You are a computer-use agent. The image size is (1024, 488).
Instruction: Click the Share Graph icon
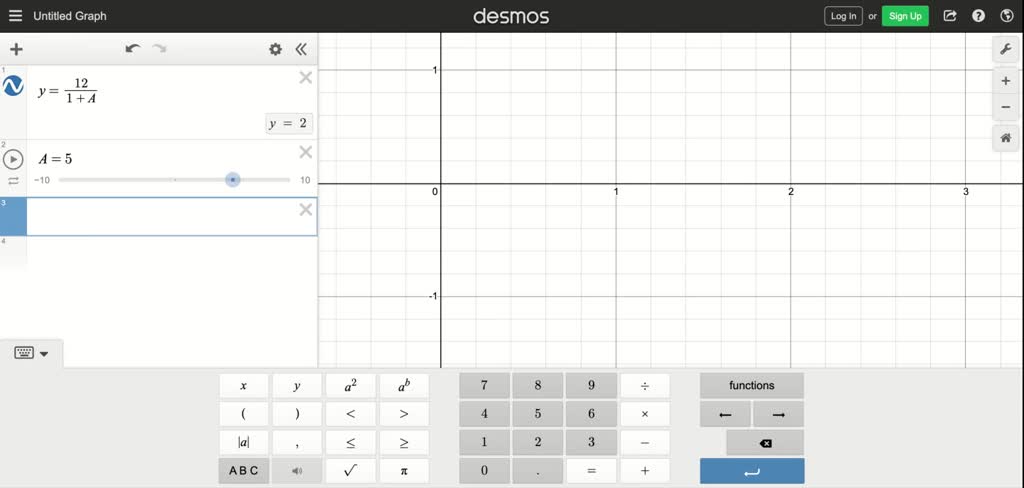[x=950, y=16]
